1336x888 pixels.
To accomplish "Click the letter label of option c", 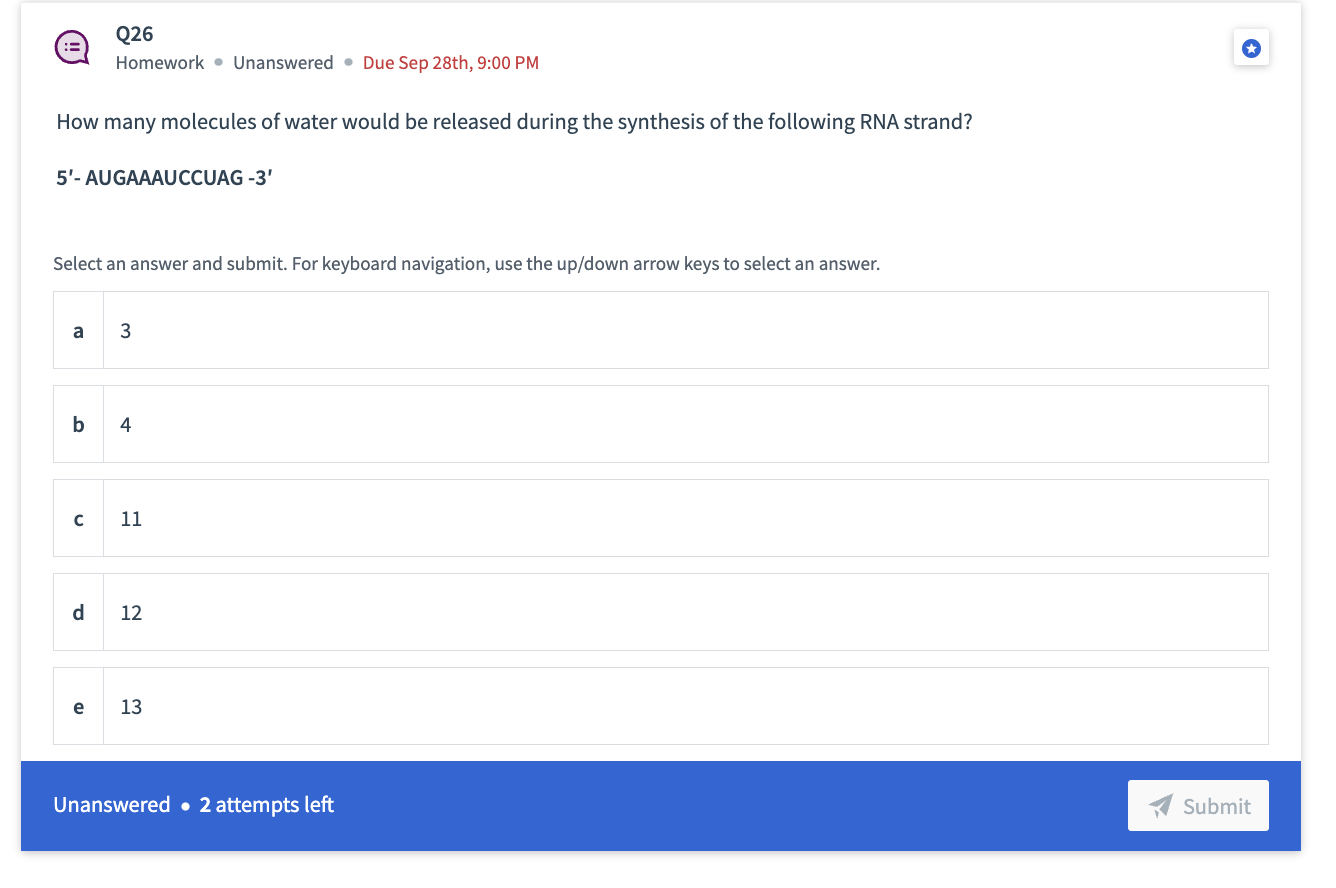I will click(78, 518).
